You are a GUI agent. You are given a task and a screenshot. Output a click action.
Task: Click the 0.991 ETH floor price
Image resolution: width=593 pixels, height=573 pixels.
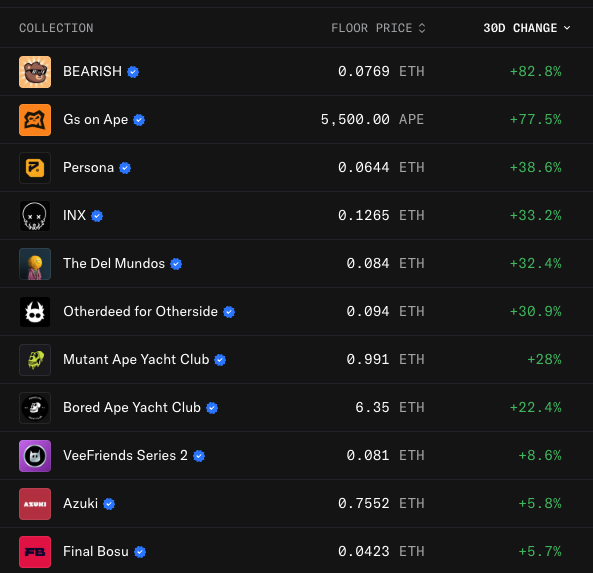[x=386, y=360]
